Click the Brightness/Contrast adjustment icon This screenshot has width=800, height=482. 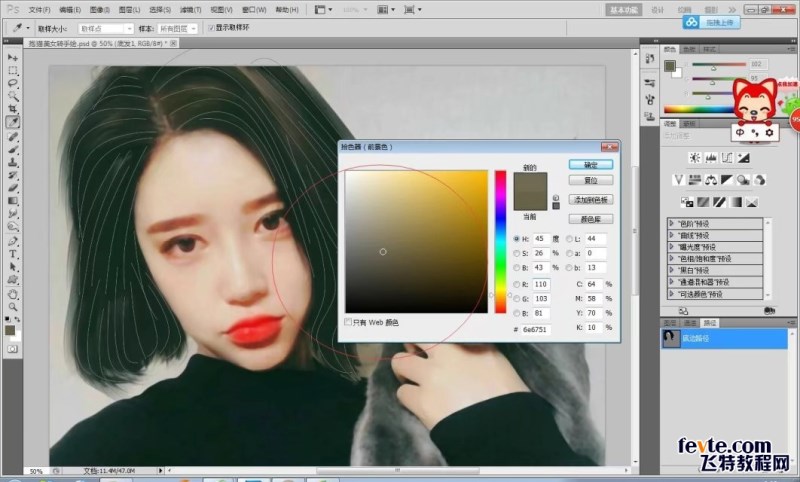point(693,158)
